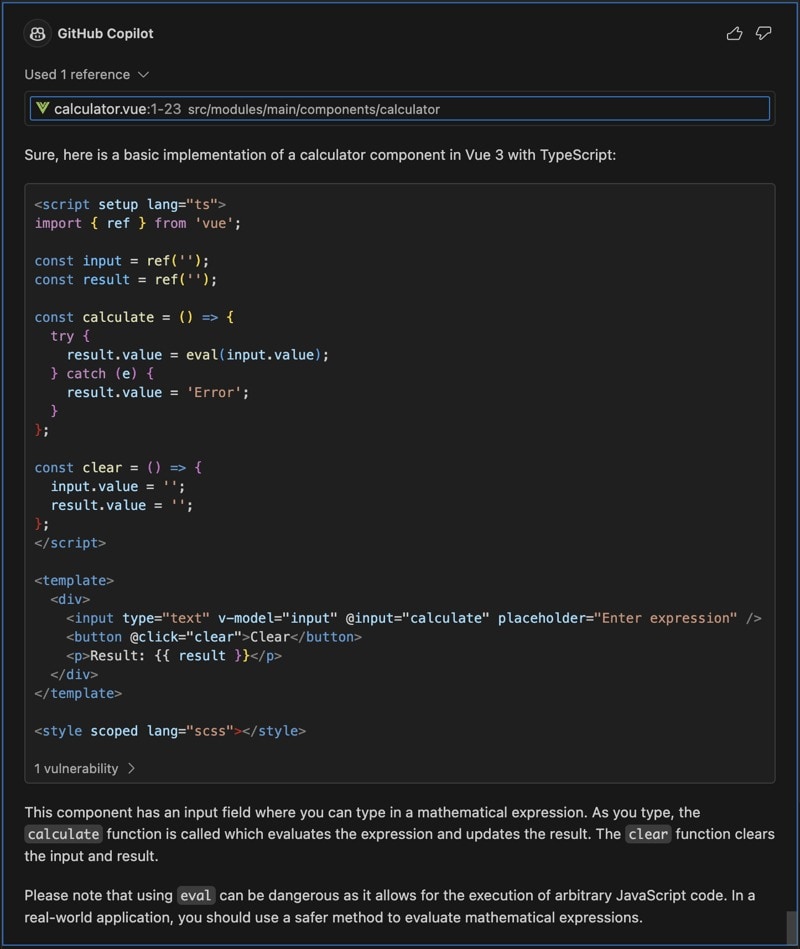Click the line "import { ref } from 'vue';"
The height and width of the screenshot is (949, 800).
pos(137,223)
